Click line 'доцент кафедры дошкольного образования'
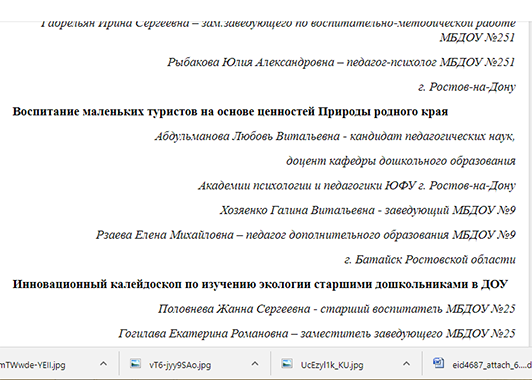 point(401,161)
